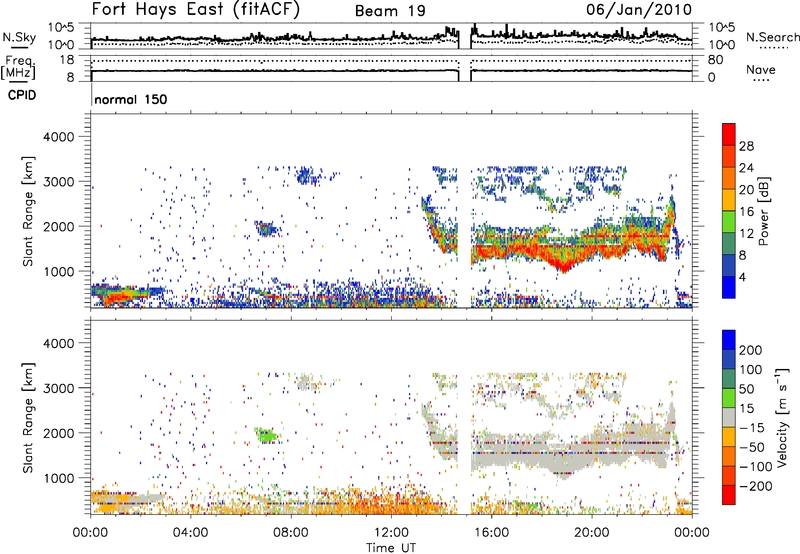Click the "12" Power colorbar label

(746, 234)
